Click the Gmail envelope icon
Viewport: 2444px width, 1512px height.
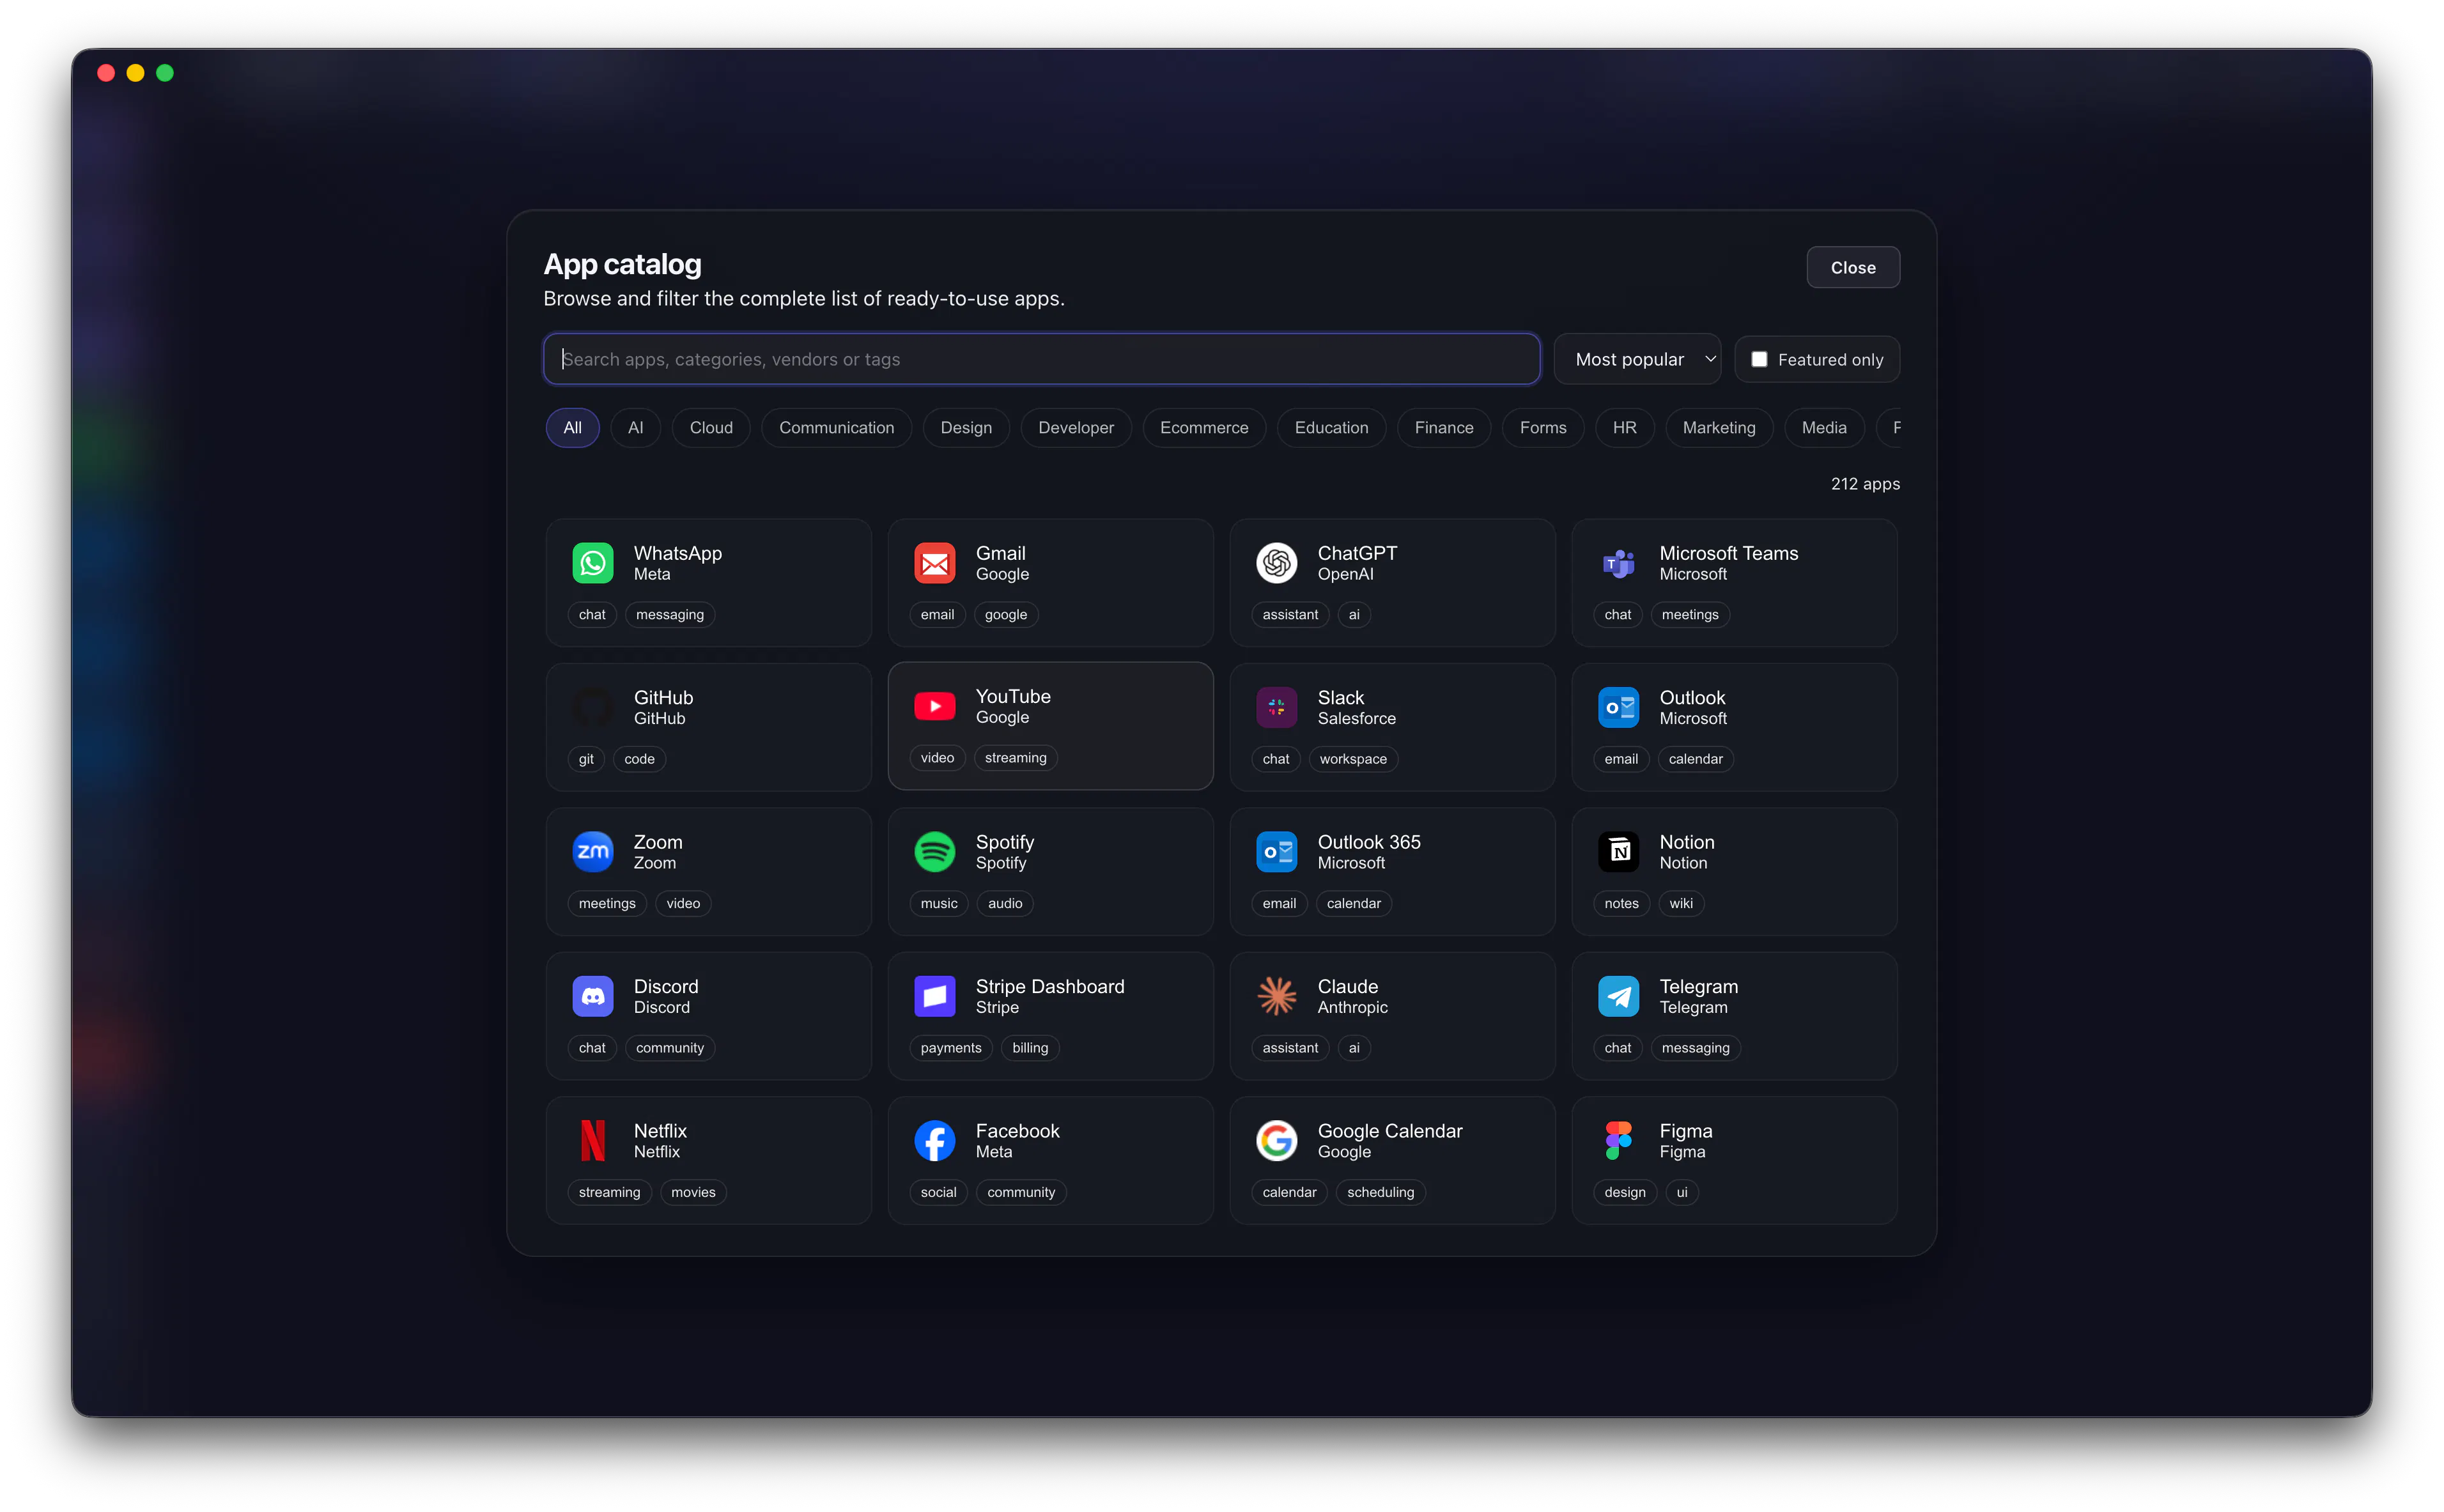click(x=934, y=563)
